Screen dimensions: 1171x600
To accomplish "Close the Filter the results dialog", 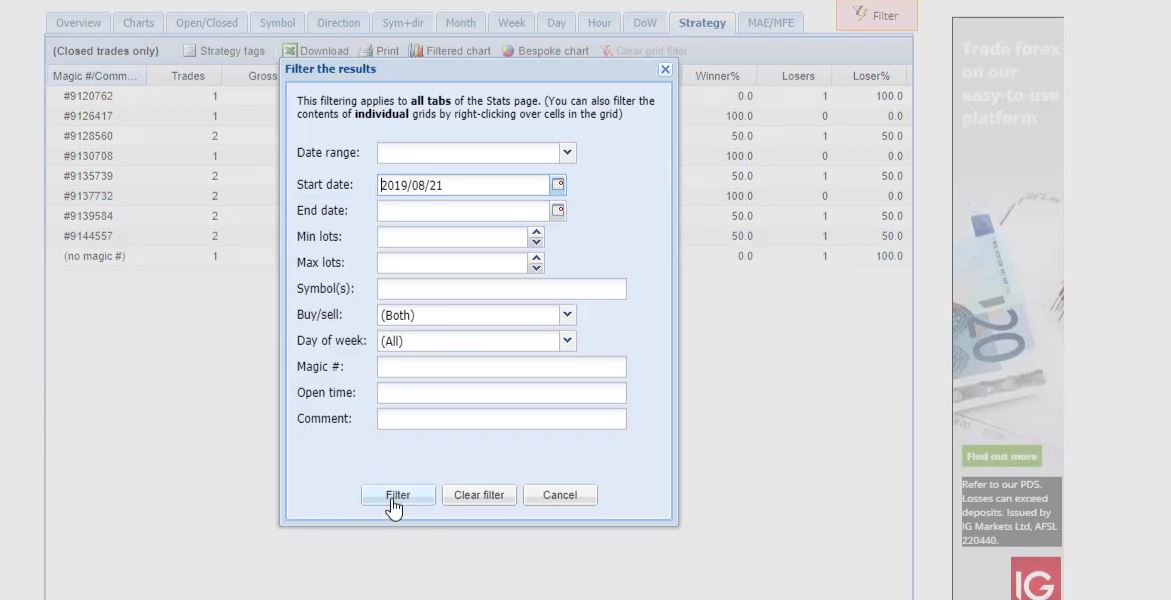I will pyautogui.click(x=665, y=69).
